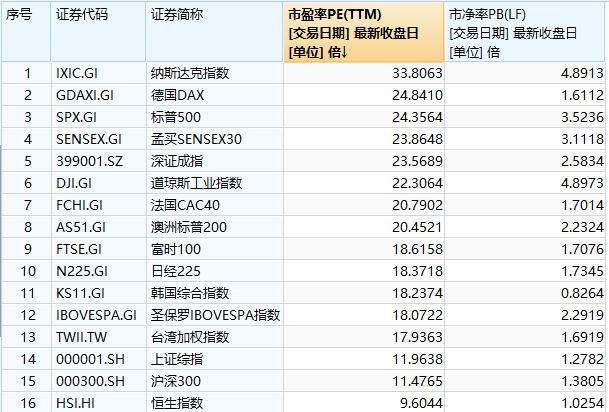Select PB value 1.7014

[524, 205]
